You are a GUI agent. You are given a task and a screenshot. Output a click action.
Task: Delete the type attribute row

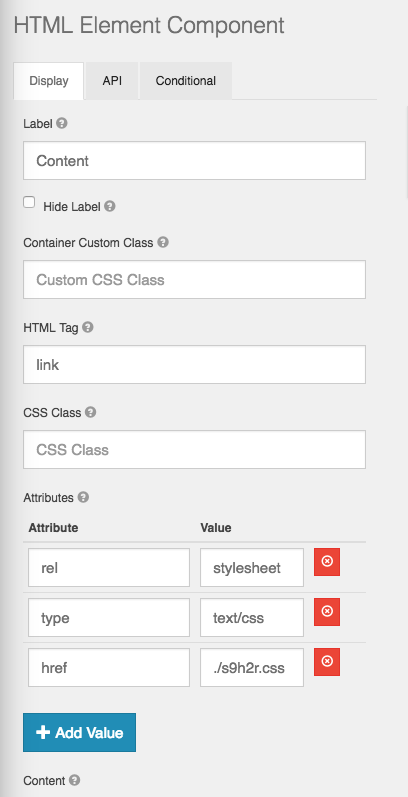pos(327,611)
